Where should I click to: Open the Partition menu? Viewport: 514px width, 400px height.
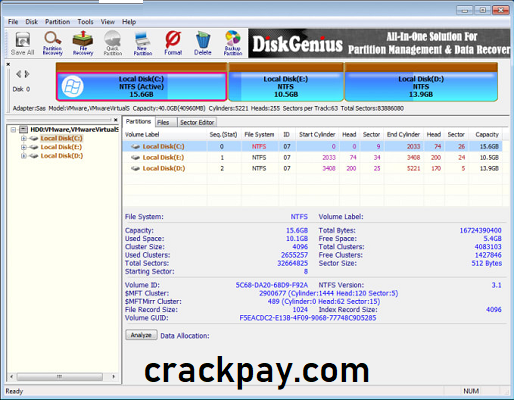pyautogui.click(x=58, y=22)
